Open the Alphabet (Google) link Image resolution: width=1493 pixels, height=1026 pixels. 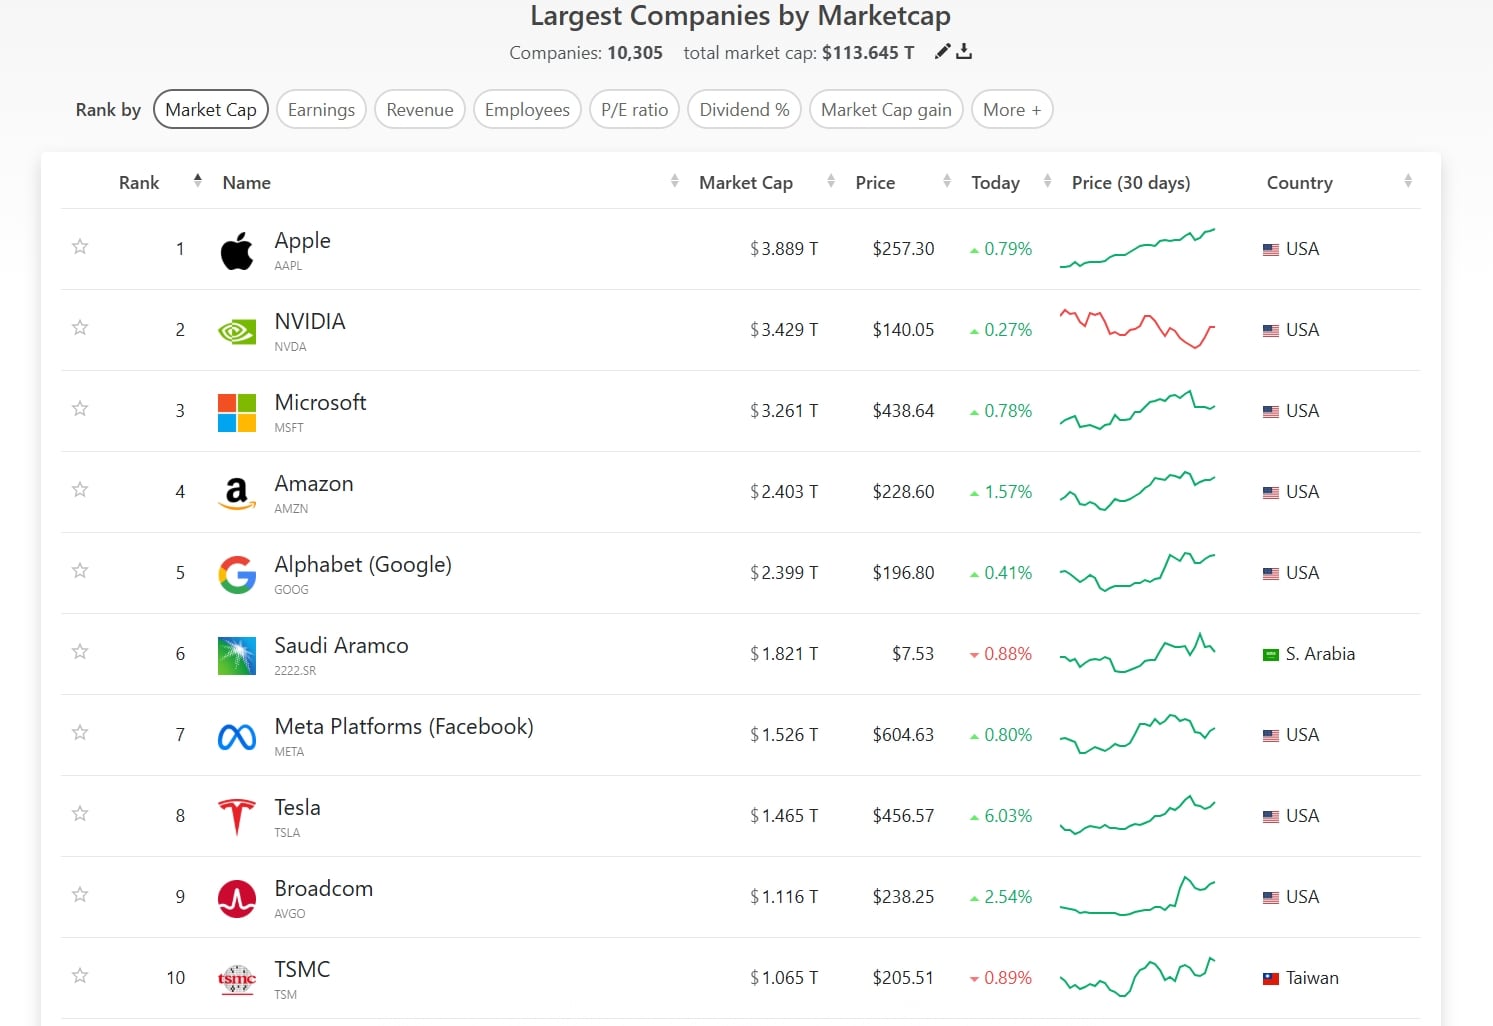click(363, 565)
